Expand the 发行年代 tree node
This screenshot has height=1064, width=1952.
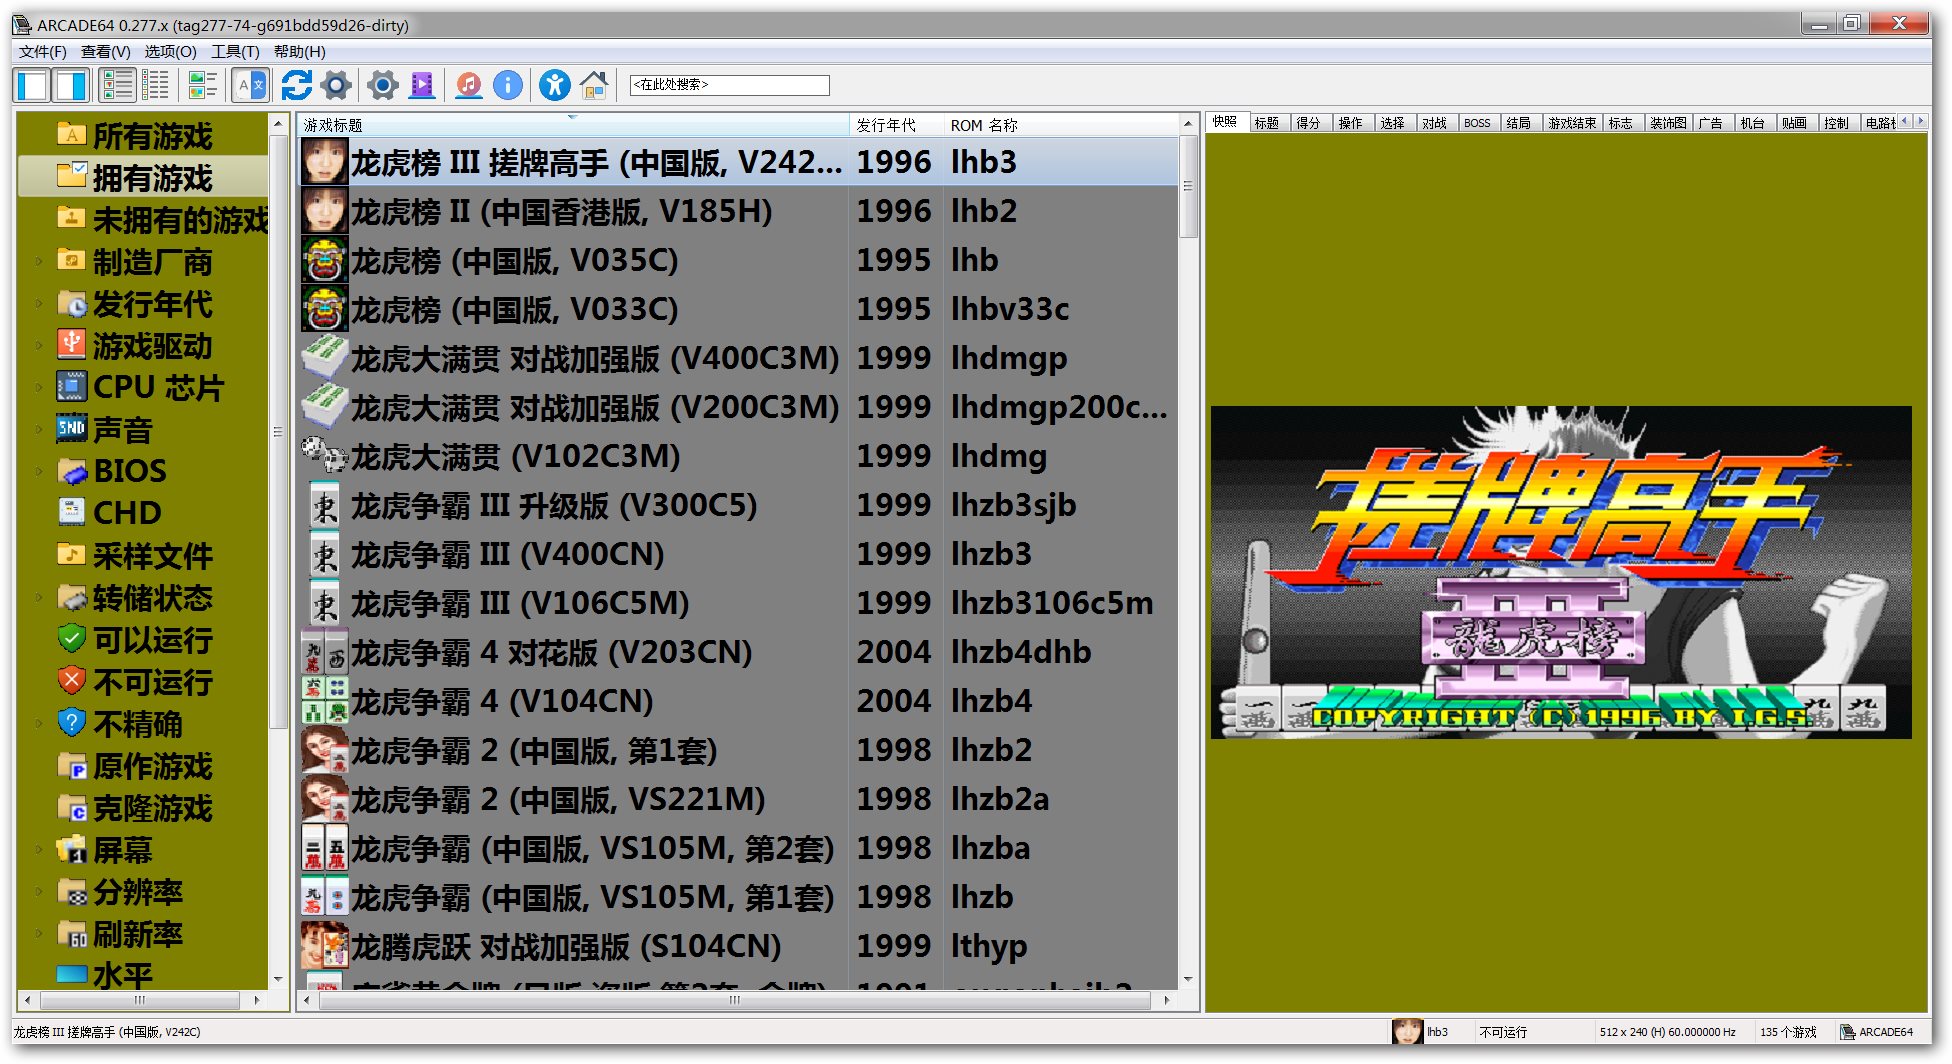pos(39,304)
